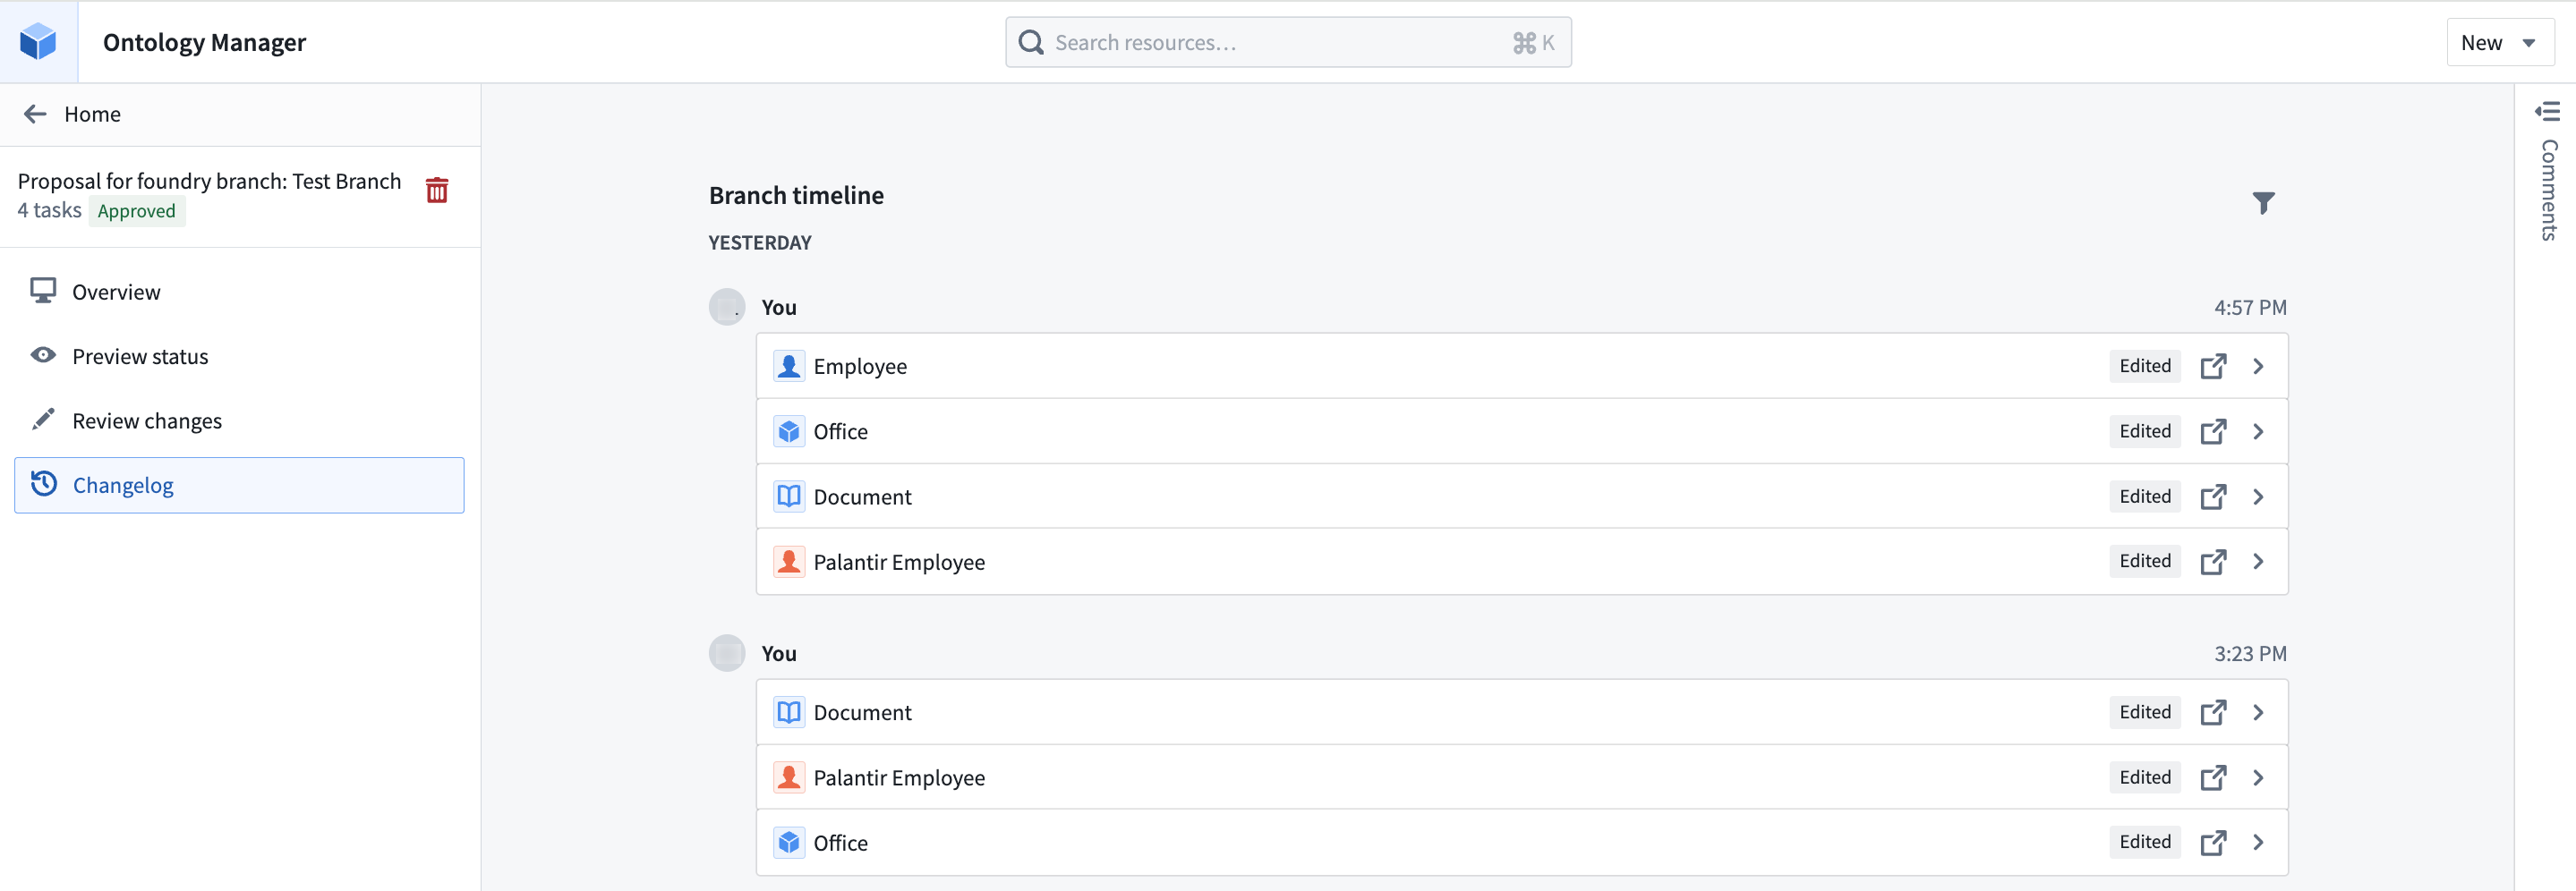Open the 3:23 PM Palantir Employee external link
2576x891 pixels.
click(2213, 777)
